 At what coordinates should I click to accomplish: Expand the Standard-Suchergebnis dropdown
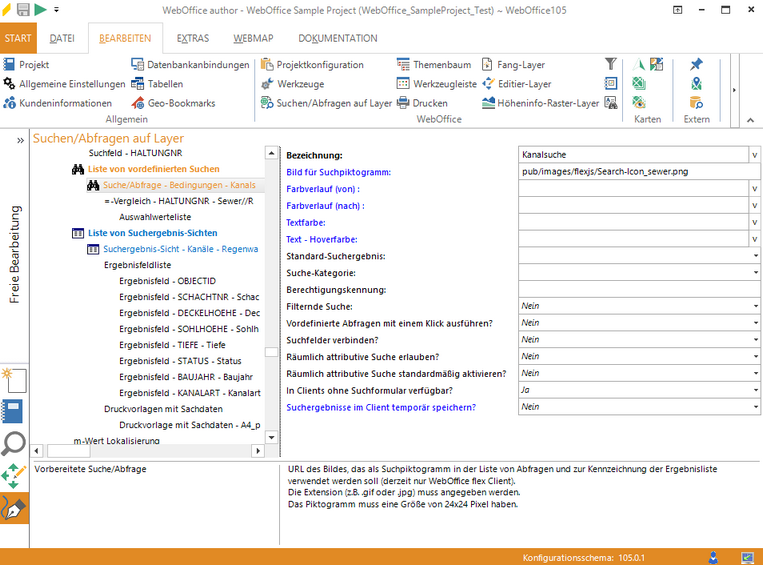pos(755,256)
